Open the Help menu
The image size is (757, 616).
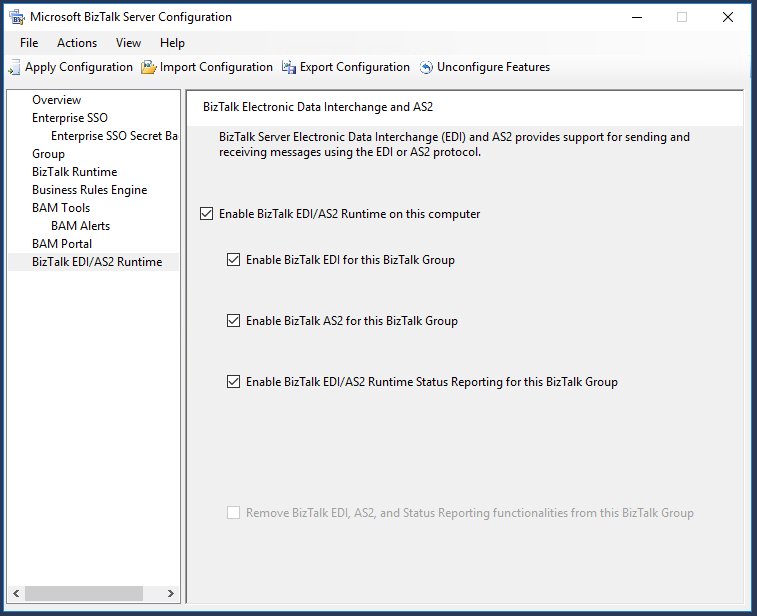[172, 43]
